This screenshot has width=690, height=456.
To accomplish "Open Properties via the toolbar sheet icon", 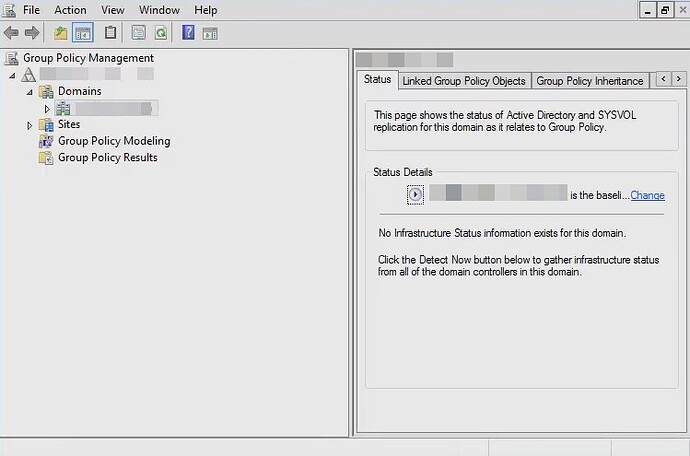I will [139, 33].
